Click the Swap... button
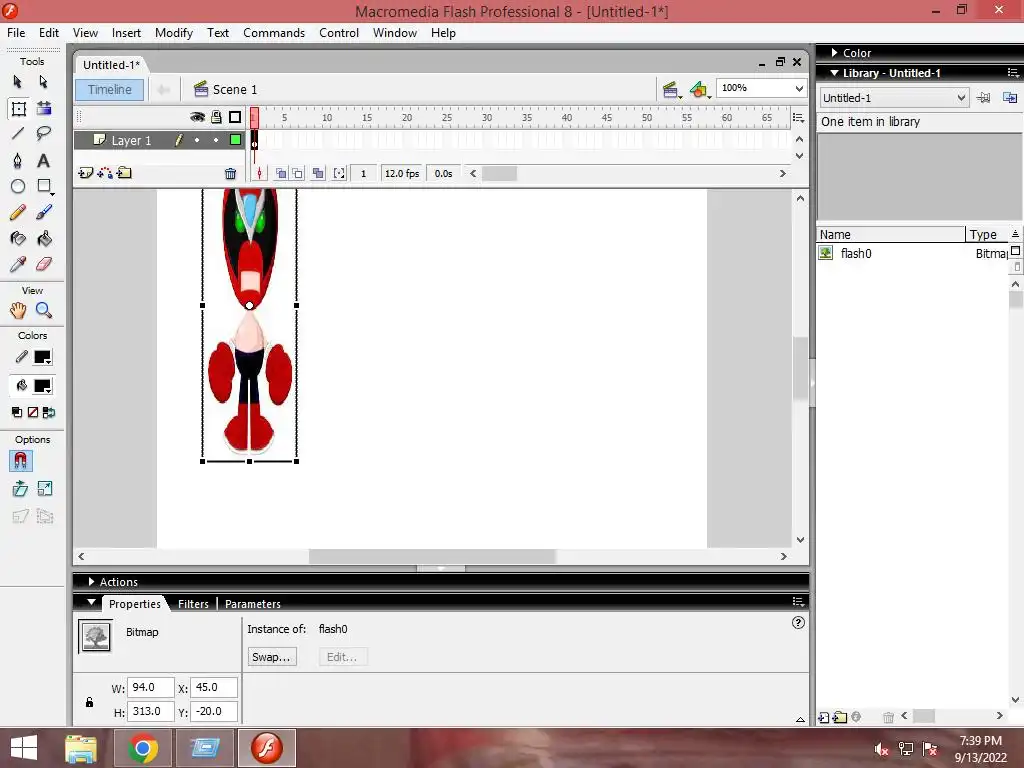The width and height of the screenshot is (1024, 768). tap(272, 657)
